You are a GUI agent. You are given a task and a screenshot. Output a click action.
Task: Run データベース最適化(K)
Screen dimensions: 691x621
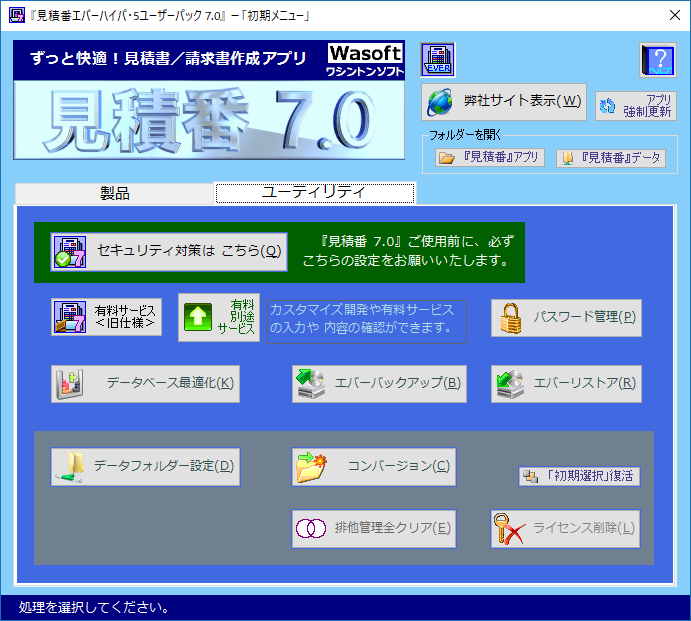[146, 383]
